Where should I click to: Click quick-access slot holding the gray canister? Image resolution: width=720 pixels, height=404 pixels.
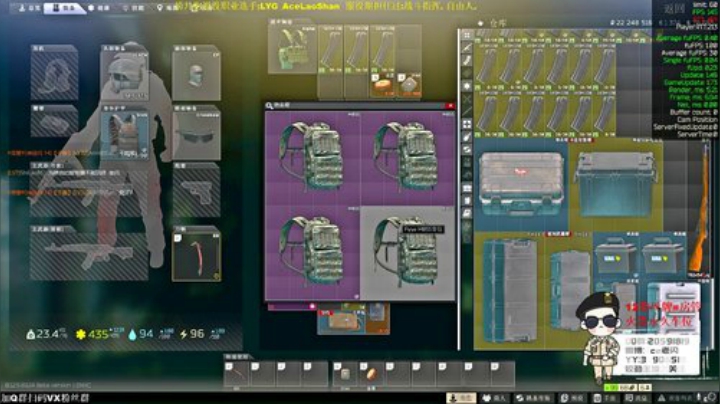345,374
